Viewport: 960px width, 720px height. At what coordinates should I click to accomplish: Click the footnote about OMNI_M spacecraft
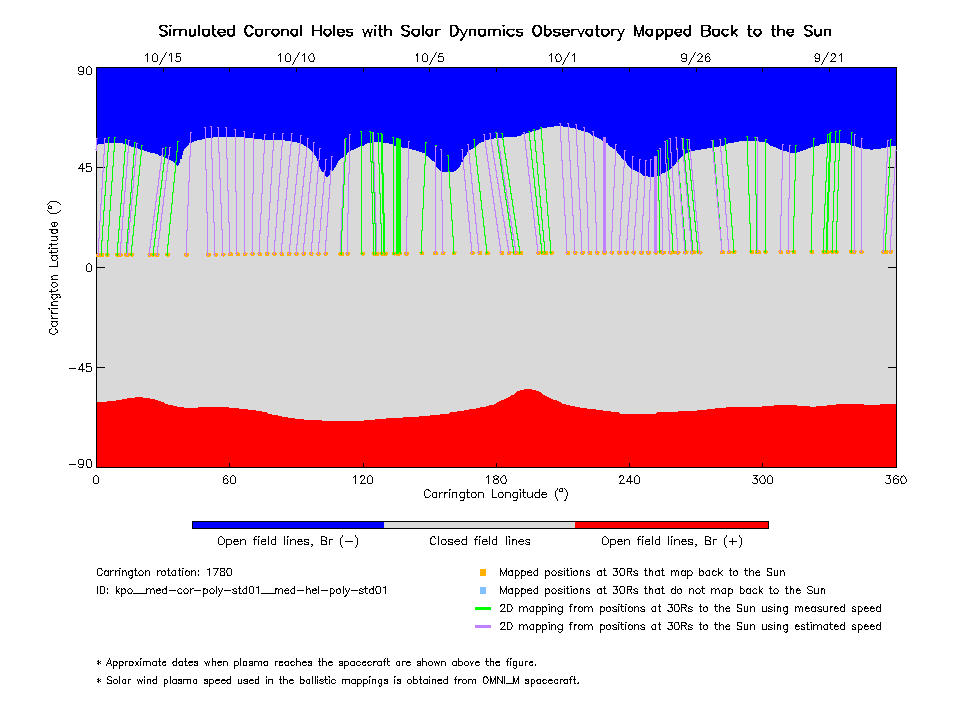338,681
